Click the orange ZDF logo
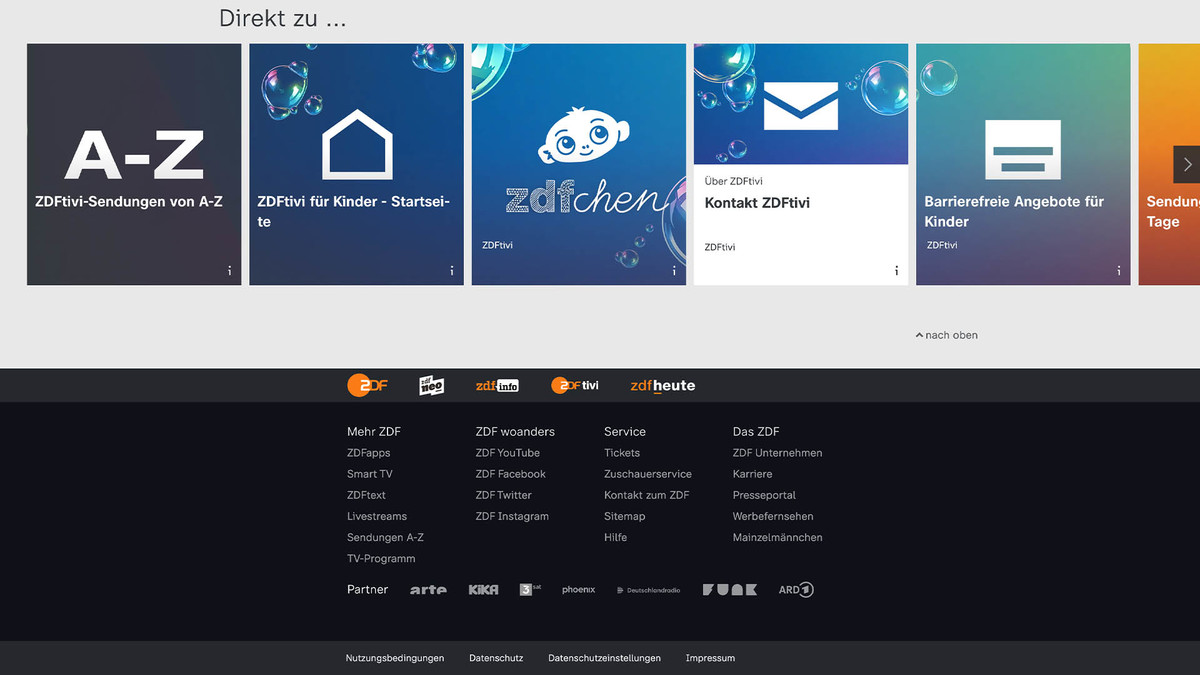 [369, 385]
